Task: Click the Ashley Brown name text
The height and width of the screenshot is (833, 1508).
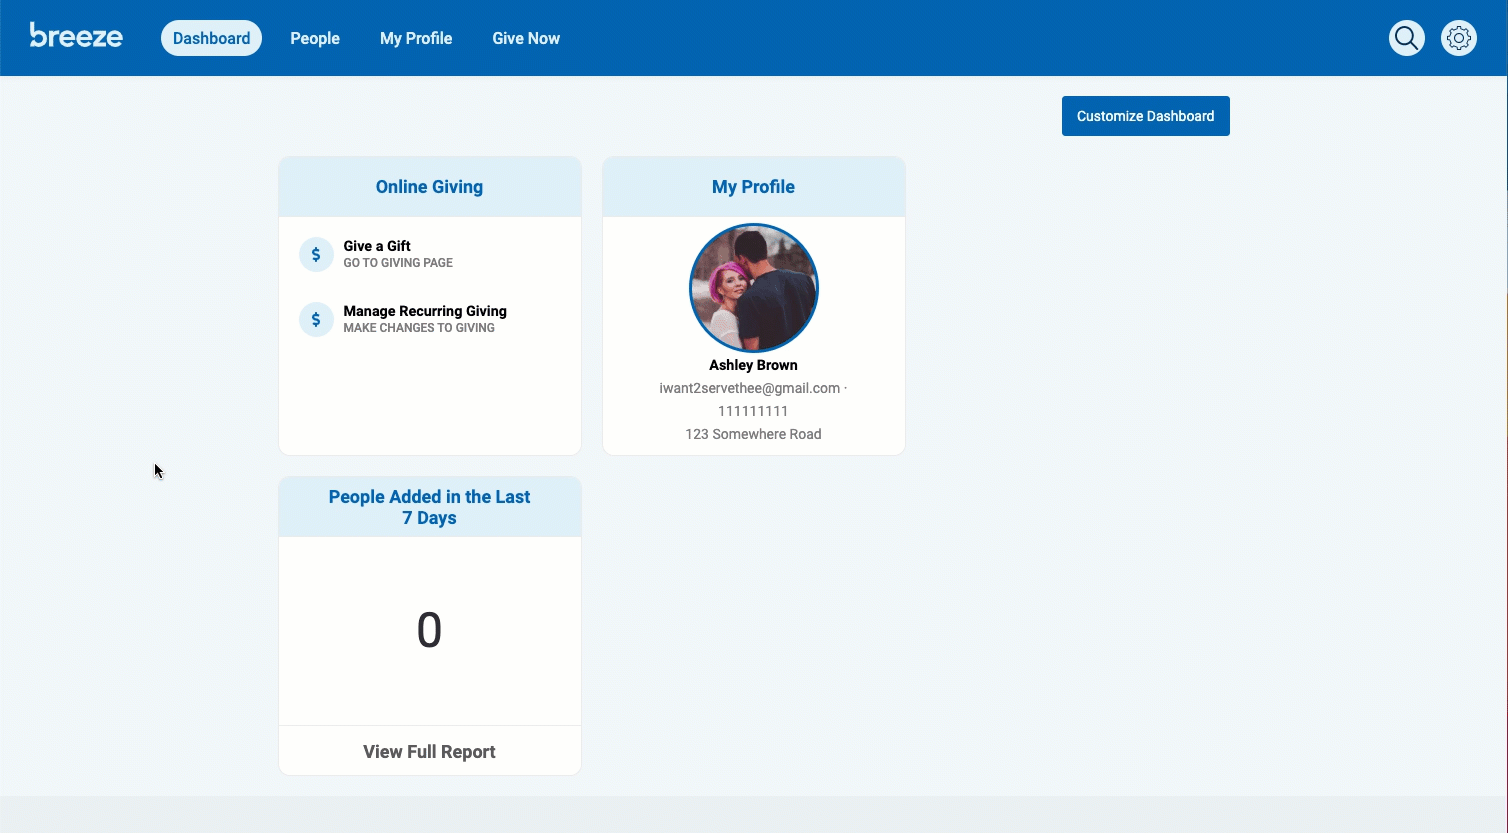Action: 753,365
